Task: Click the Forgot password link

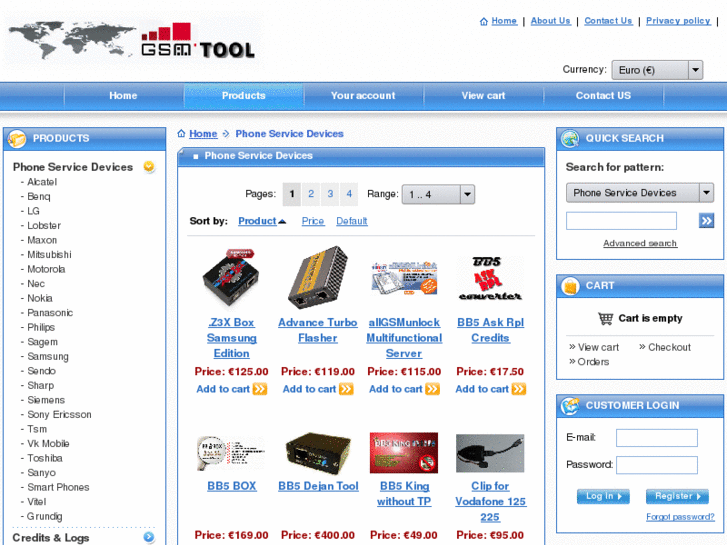Action: click(x=680, y=517)
